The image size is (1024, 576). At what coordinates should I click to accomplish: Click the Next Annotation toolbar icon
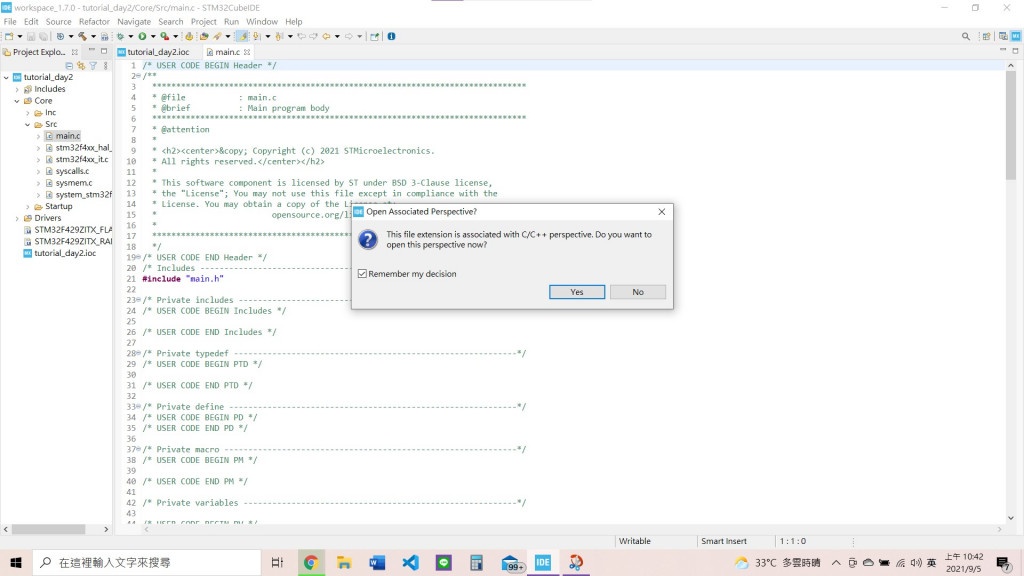pos(257,37)
